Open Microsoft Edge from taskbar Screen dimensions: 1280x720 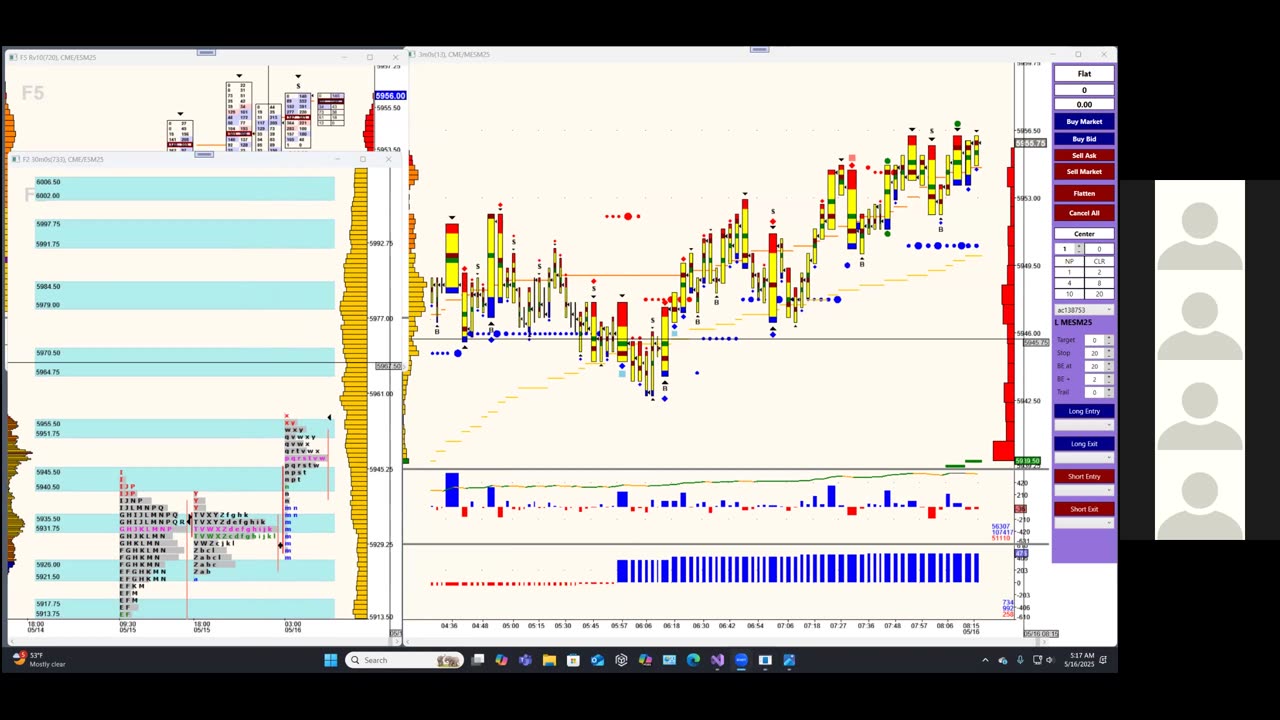pos(693,660)
